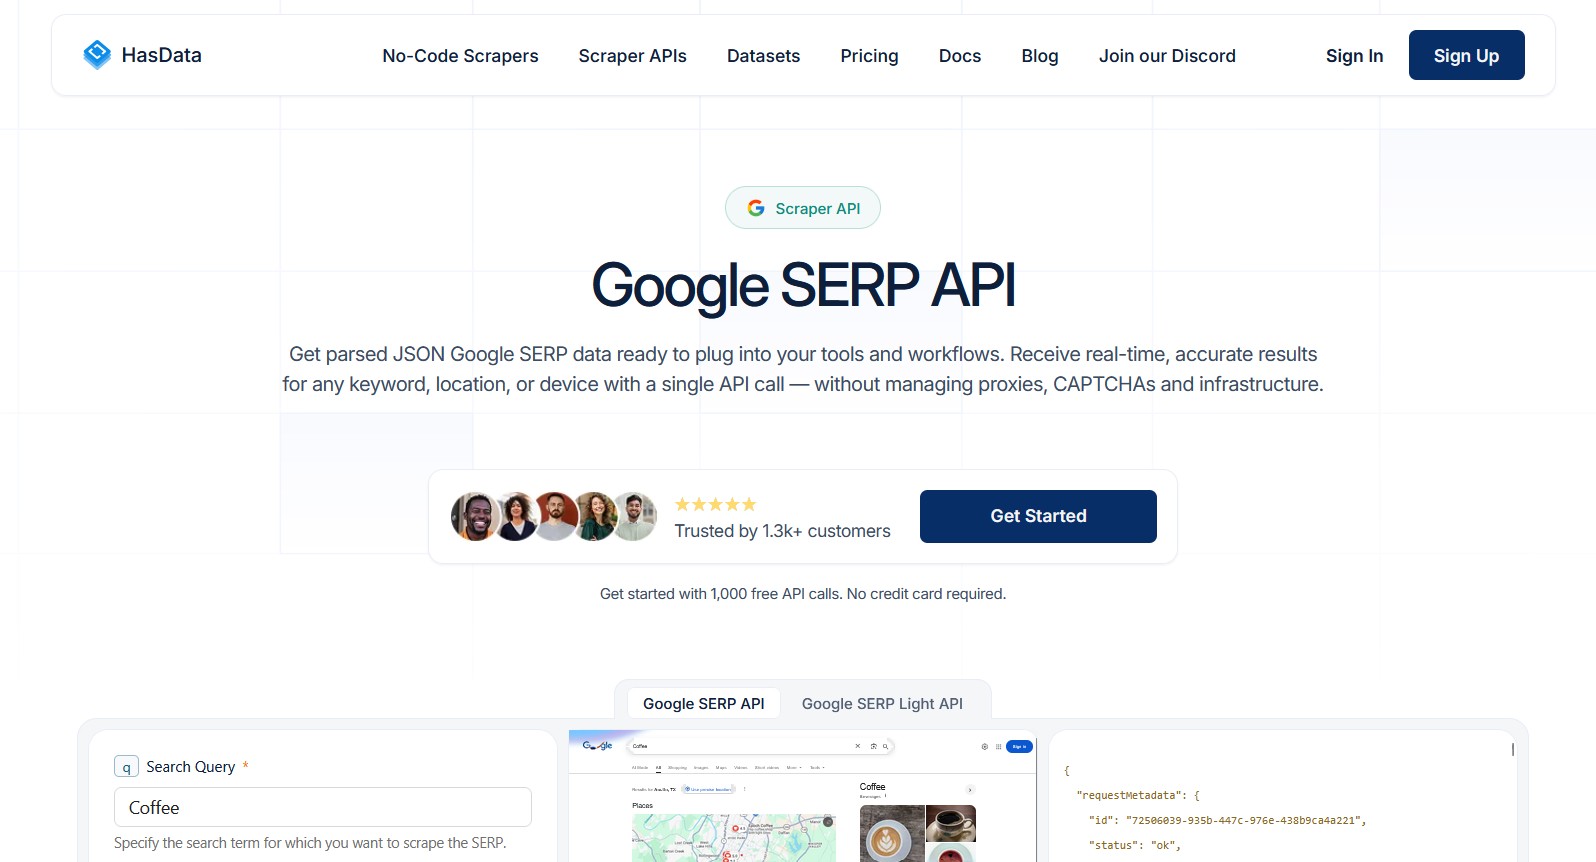The image size is (1596, 862).
Task: Visit the Blog from the top navigation
Action: pos(1040,56)
